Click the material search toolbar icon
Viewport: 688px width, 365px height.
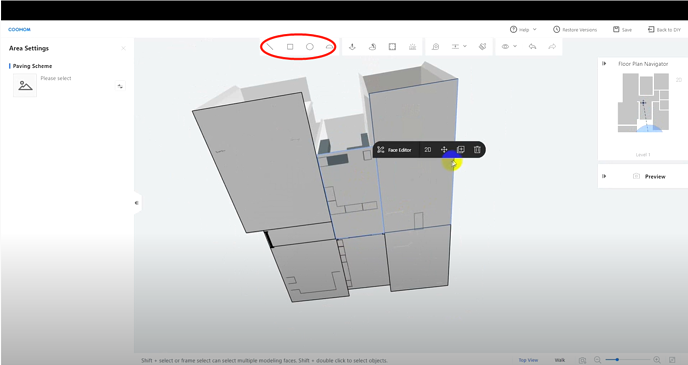coord(435,47)
